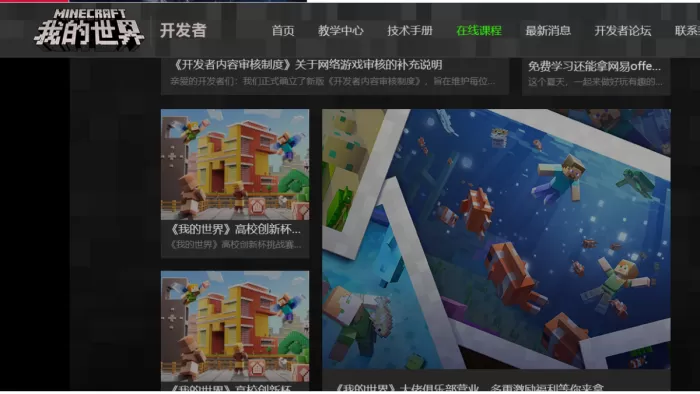700x394 pixels.
Task: Open 最新消息 navigation link
Action: coord(548,31)
